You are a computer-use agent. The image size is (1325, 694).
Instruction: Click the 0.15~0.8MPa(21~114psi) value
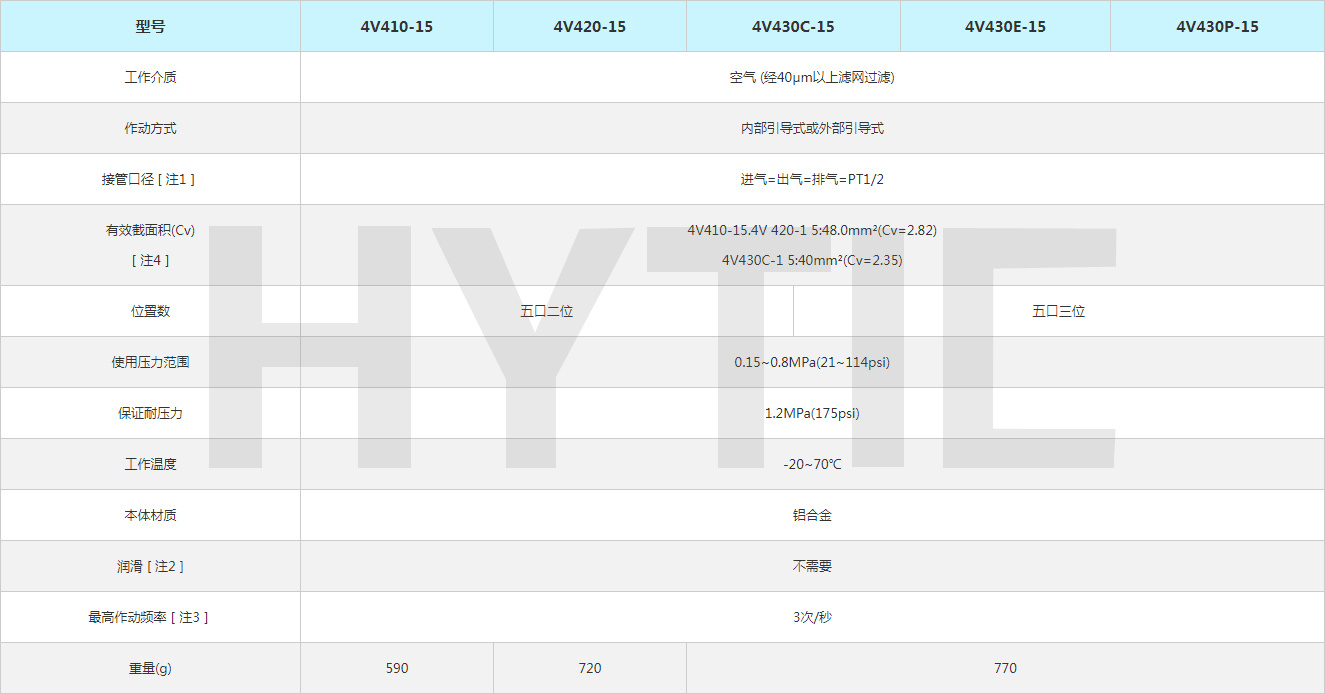point(812,362)
